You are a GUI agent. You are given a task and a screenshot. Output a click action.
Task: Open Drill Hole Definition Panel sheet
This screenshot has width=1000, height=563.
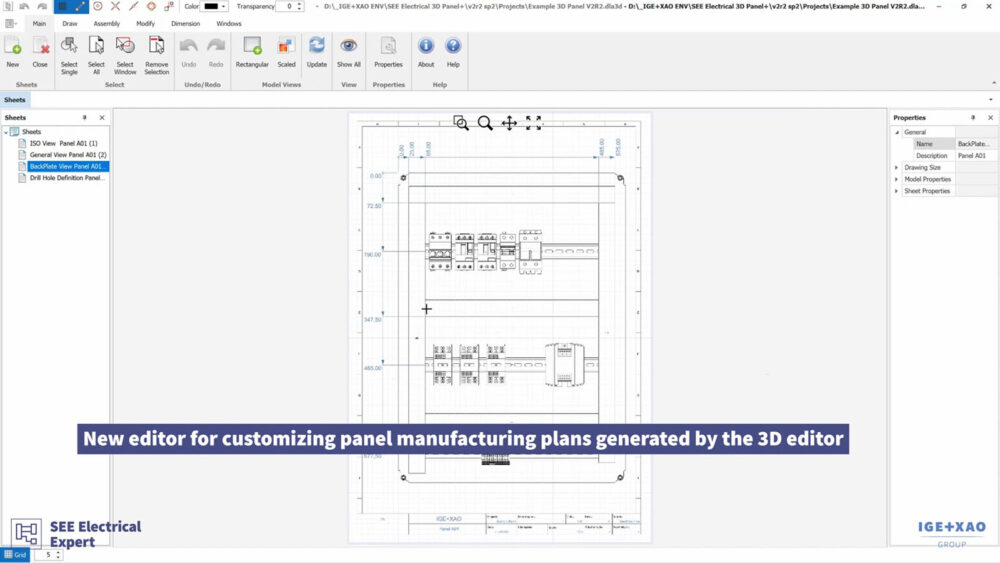[x=67, y=178]
